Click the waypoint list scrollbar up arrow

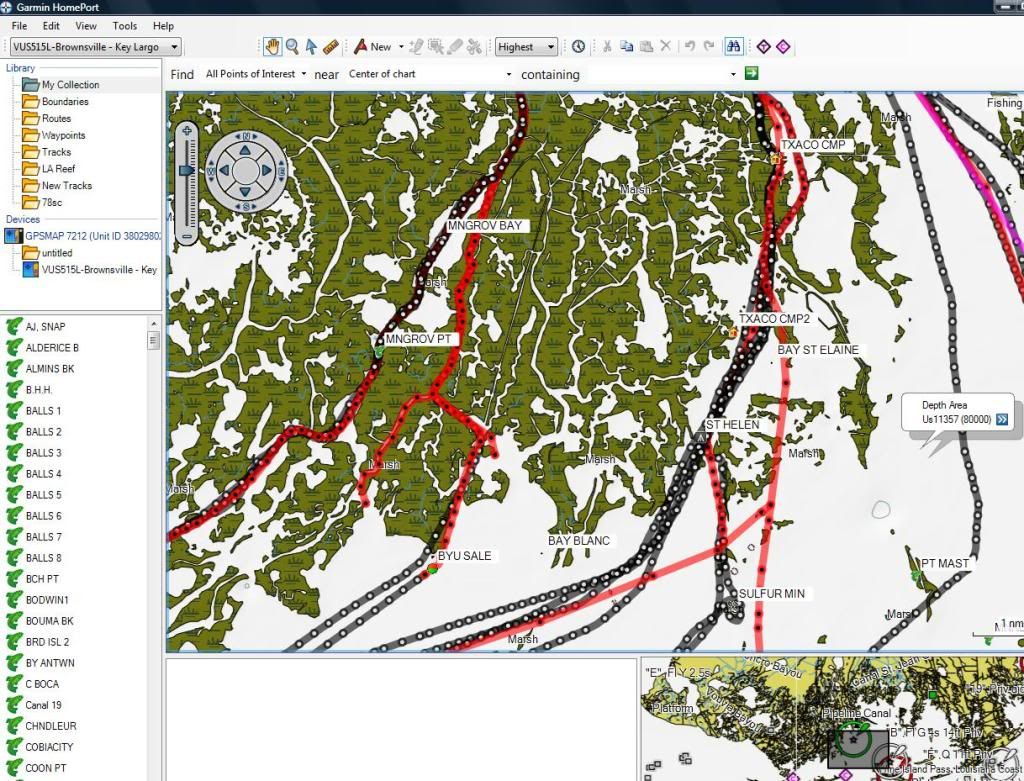pos(153,324)
